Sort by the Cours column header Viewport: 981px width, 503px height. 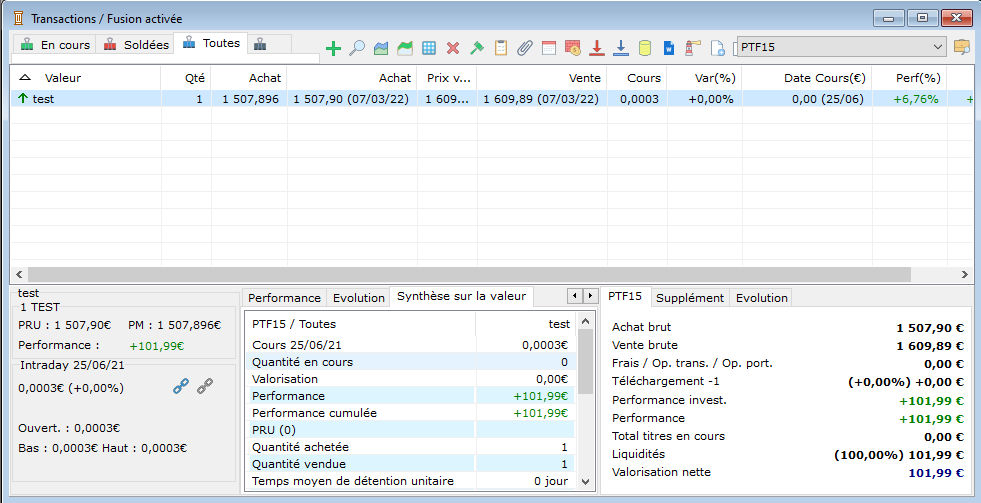(637, 78)
